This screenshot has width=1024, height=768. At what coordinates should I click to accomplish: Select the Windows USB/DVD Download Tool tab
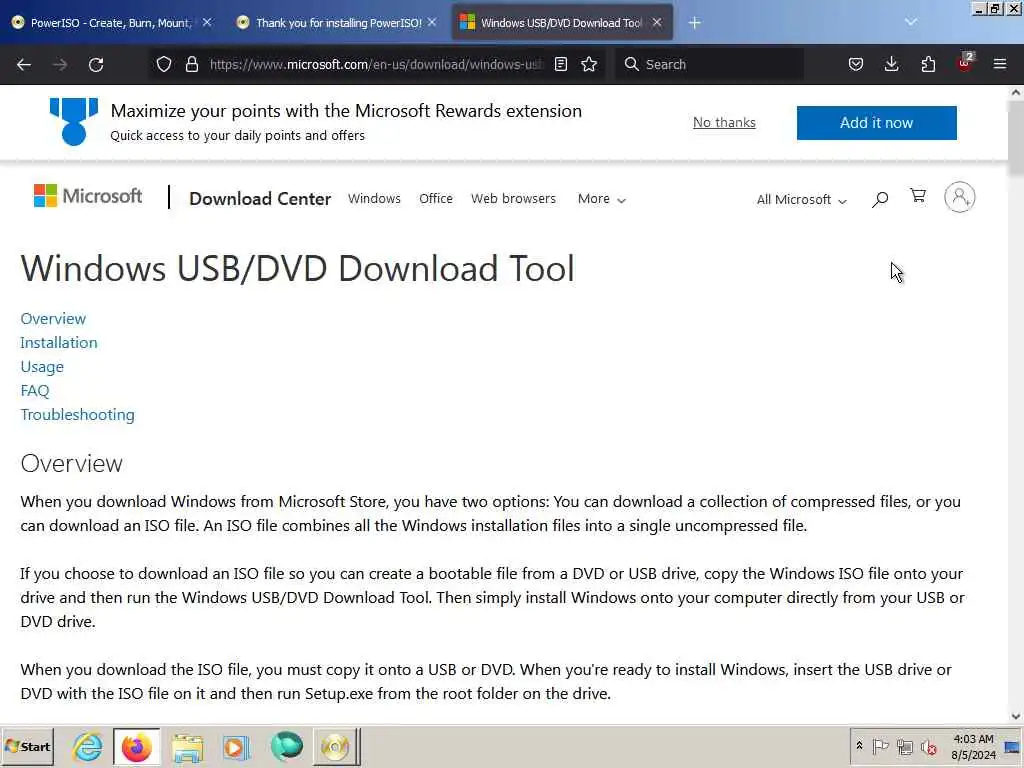pos(562,23)
